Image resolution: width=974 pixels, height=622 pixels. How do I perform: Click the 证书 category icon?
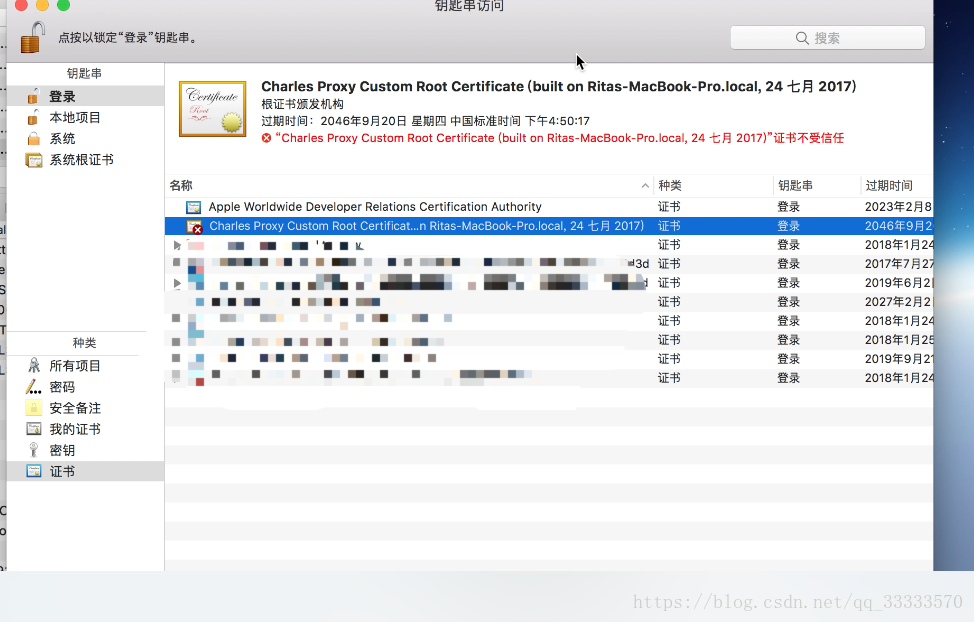click(34, 471)
